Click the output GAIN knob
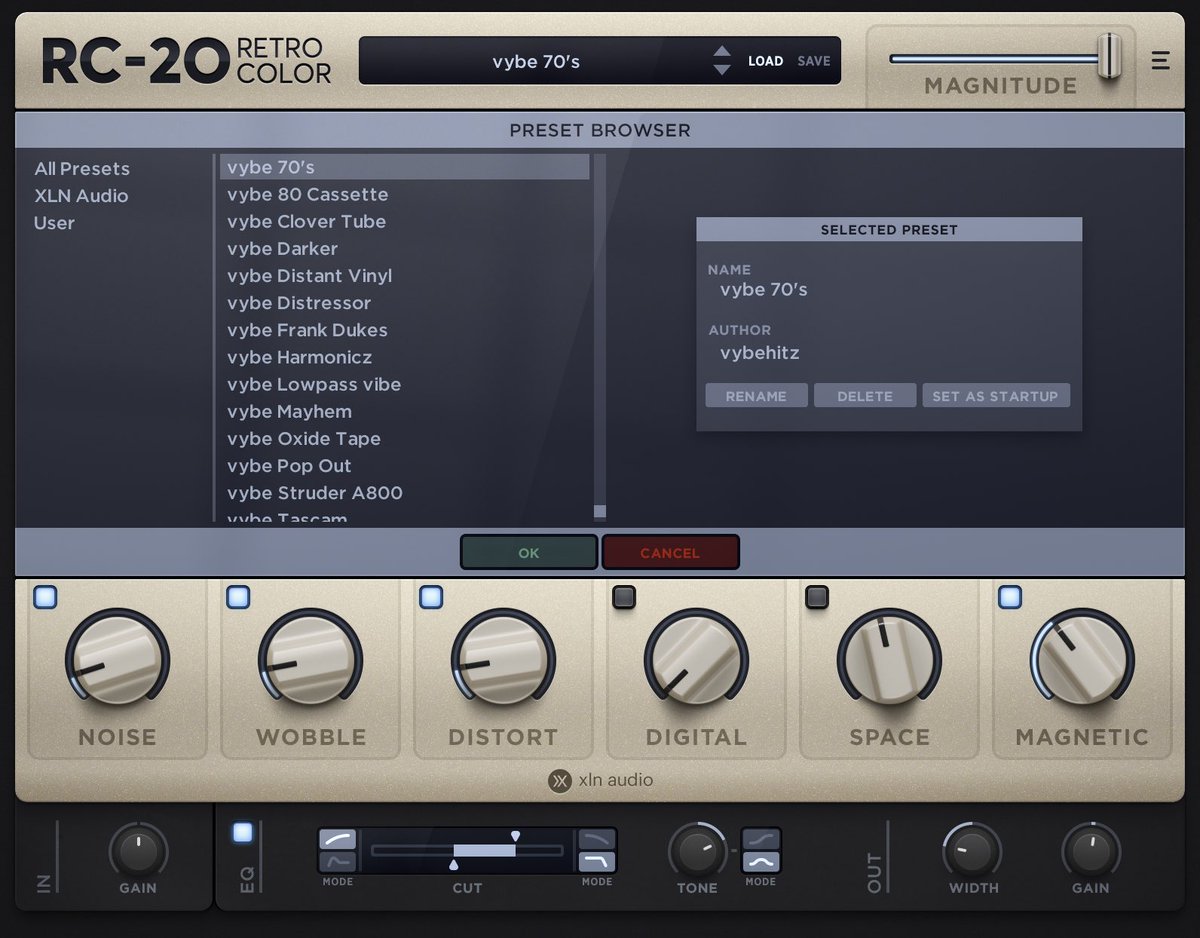This screenshot has height=938, width=1200. coord(1091,851)
